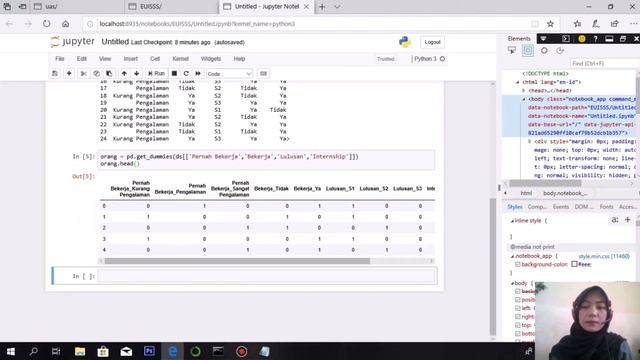Click the empty In [ ] code cell
This screenshot has height=360, width=640.
[267, 276]
